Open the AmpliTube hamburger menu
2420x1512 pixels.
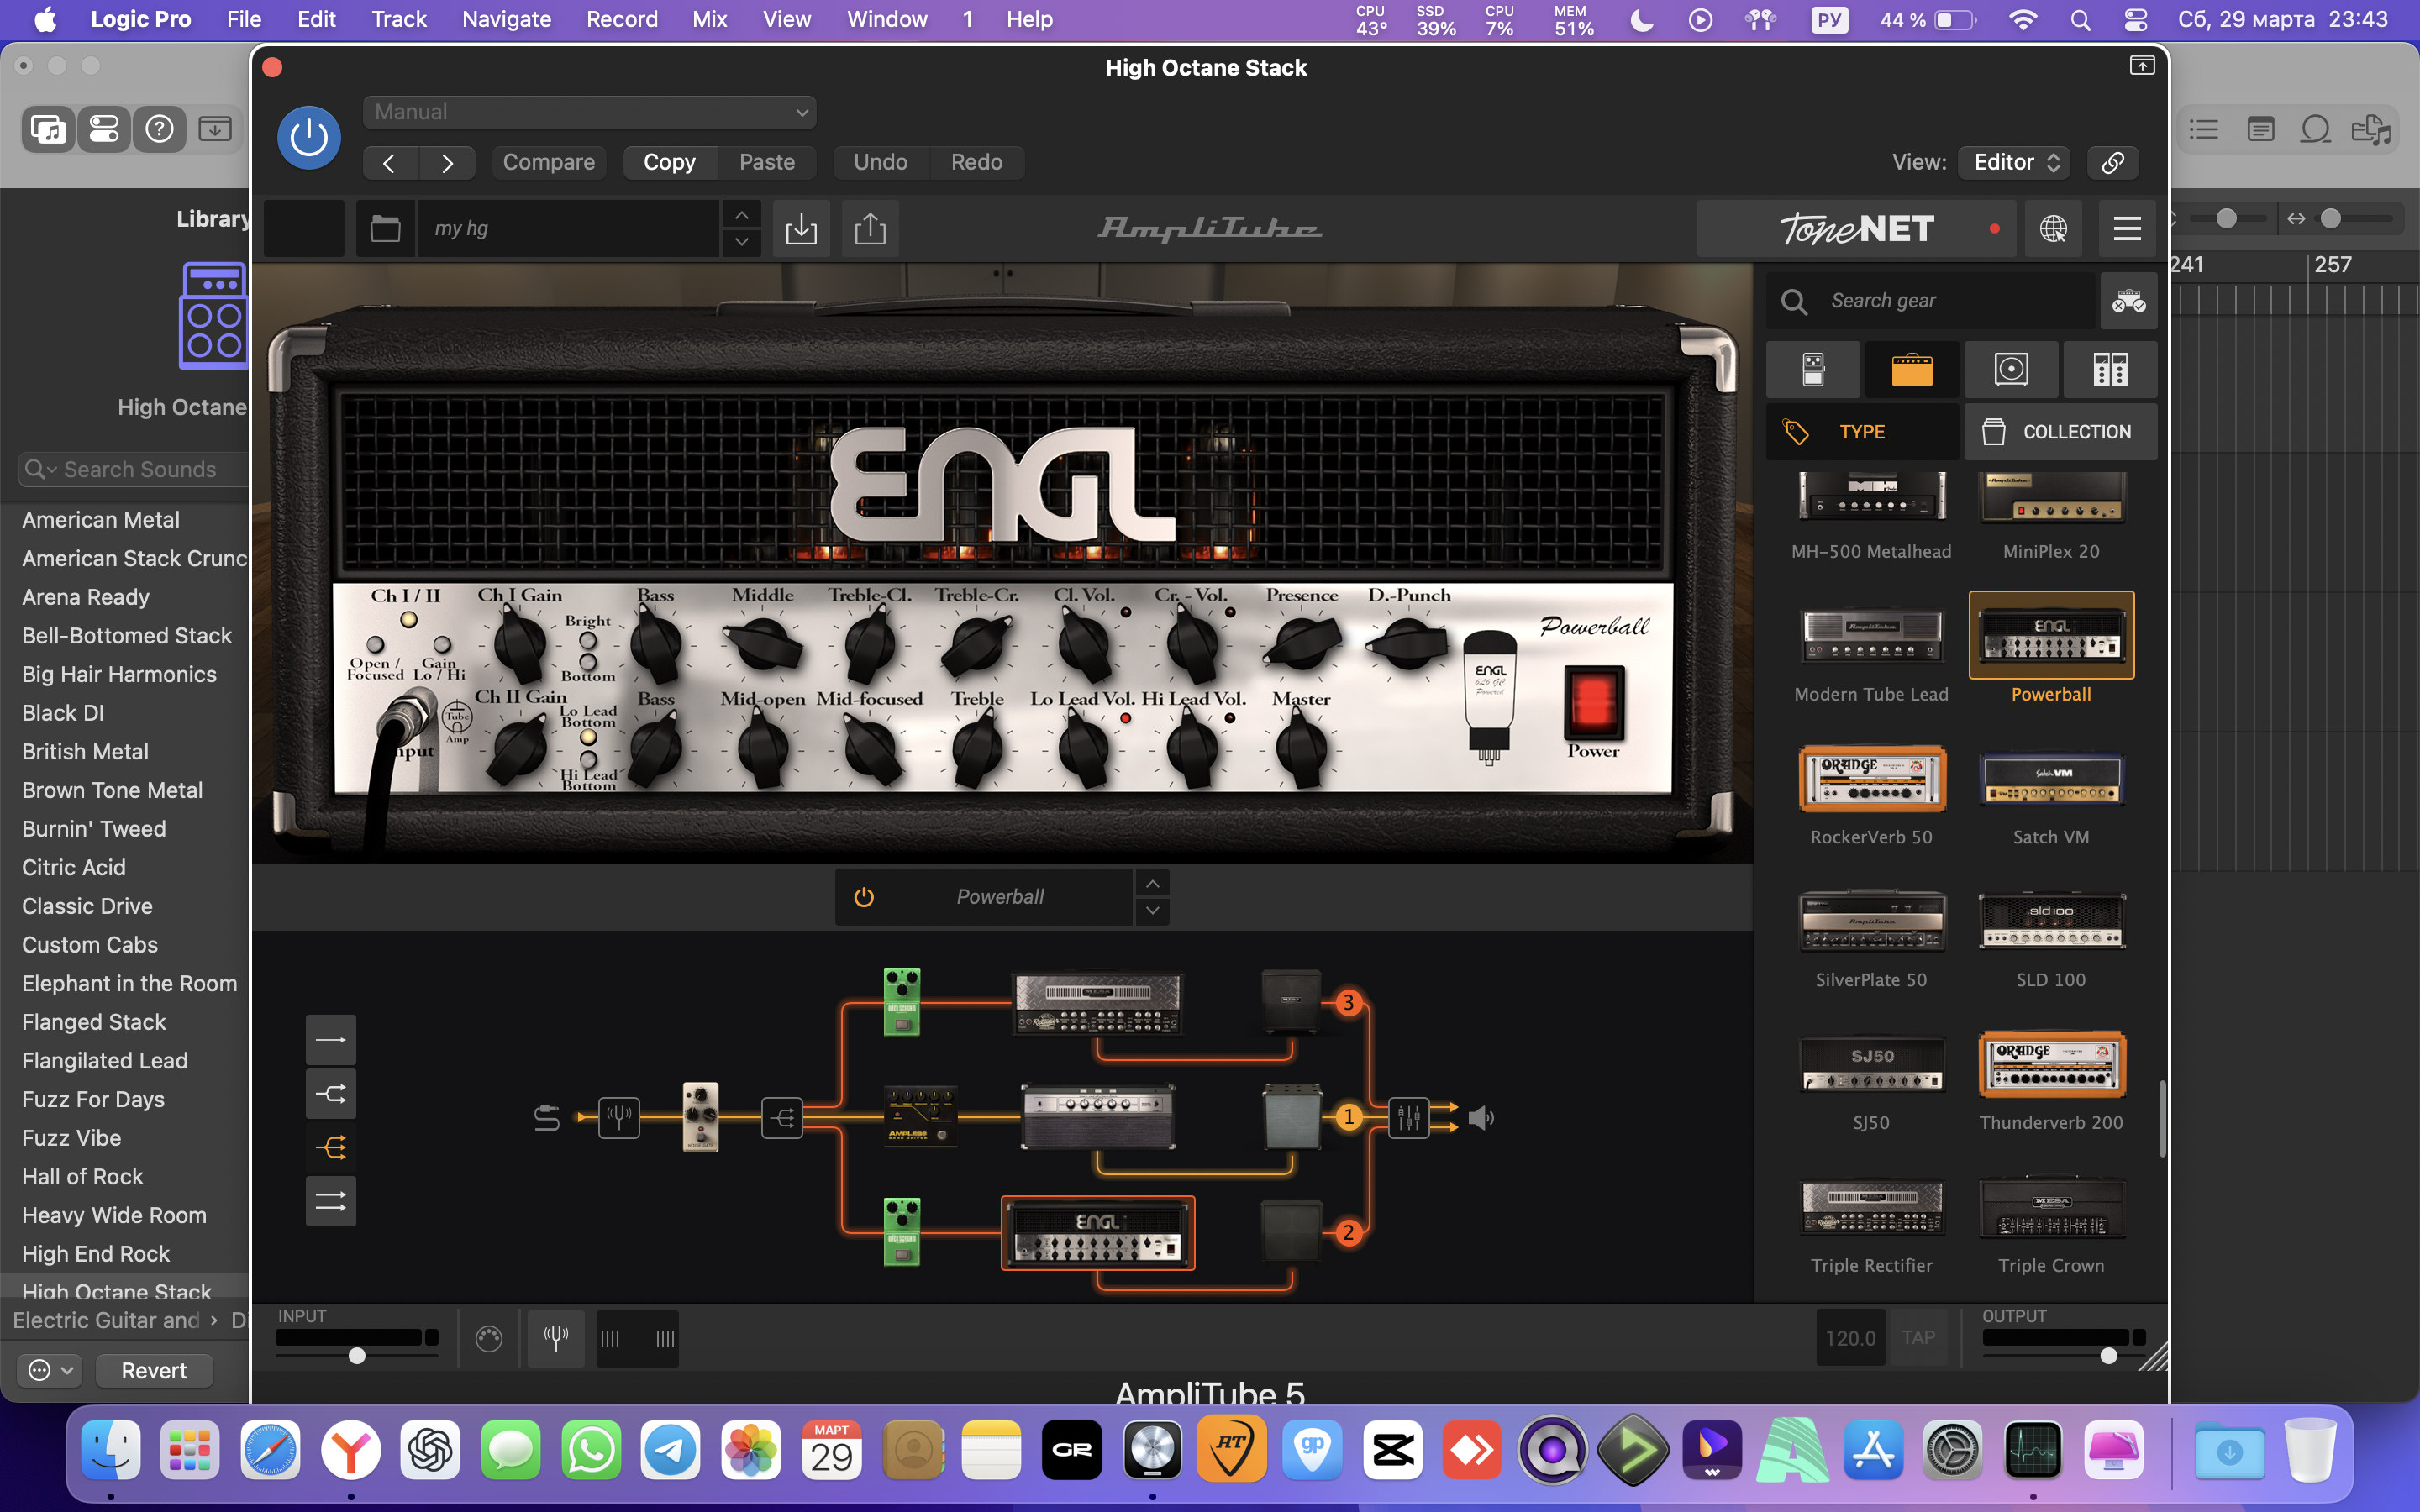2127,229
